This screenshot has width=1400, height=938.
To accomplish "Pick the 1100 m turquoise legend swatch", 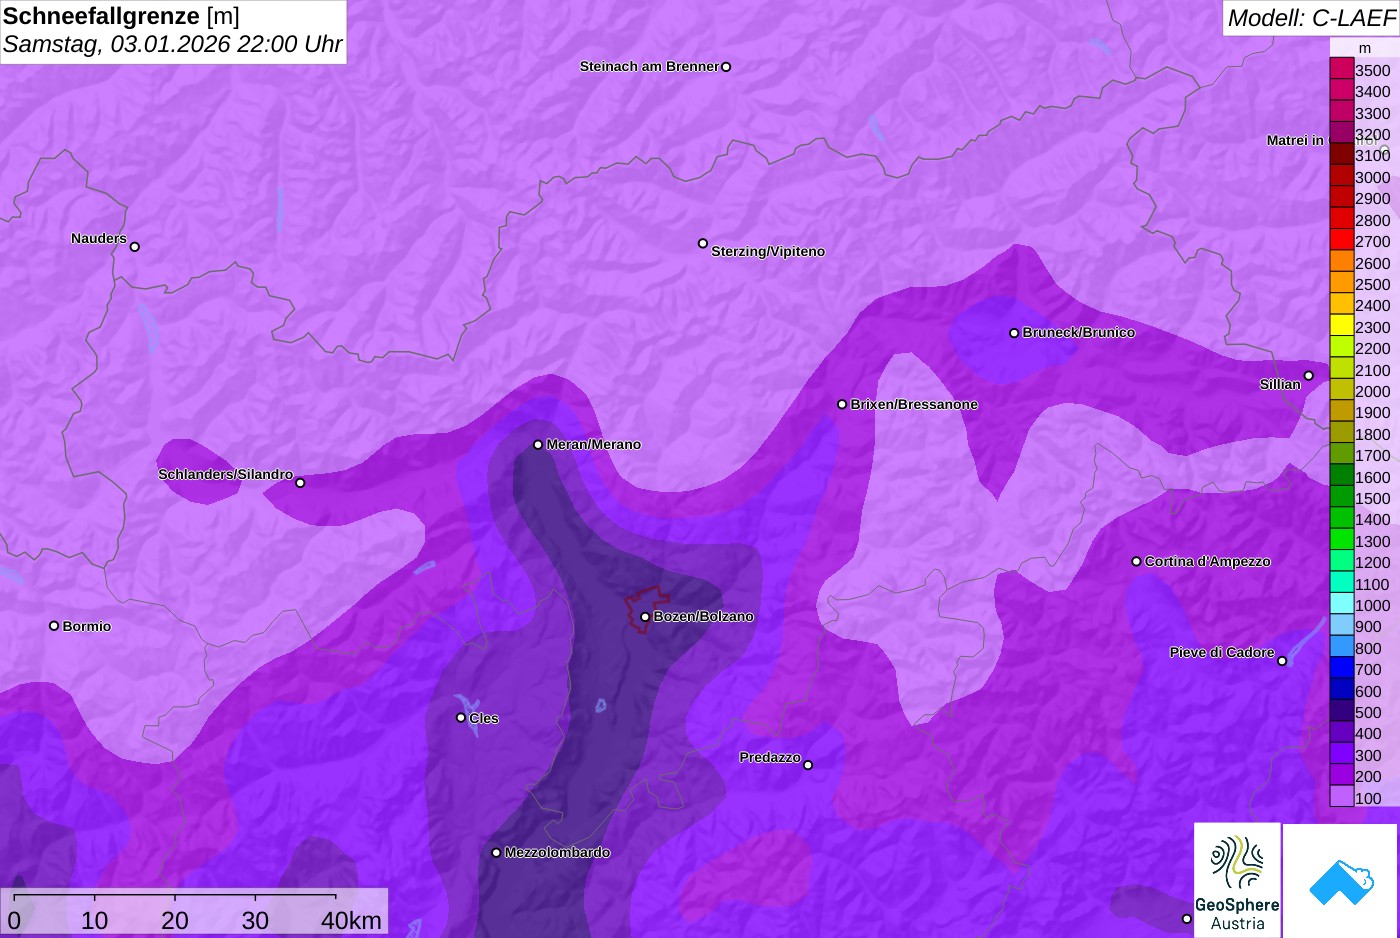I will [x=1341, y=583].
